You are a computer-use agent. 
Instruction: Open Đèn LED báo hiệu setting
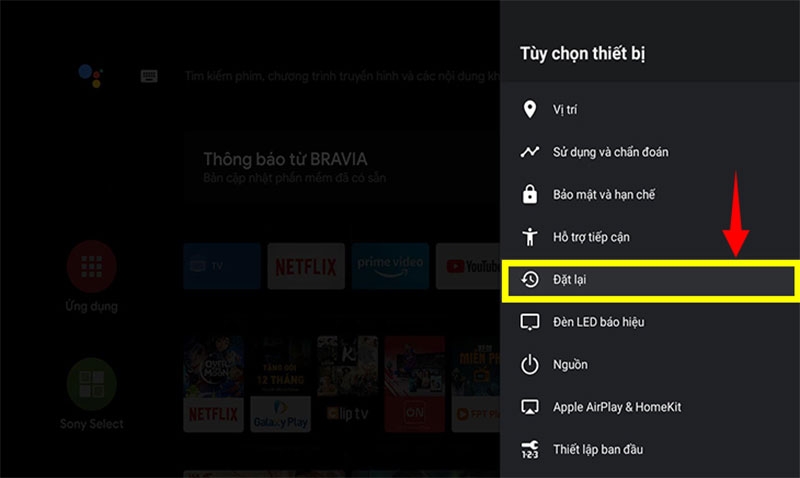point(649,322)
